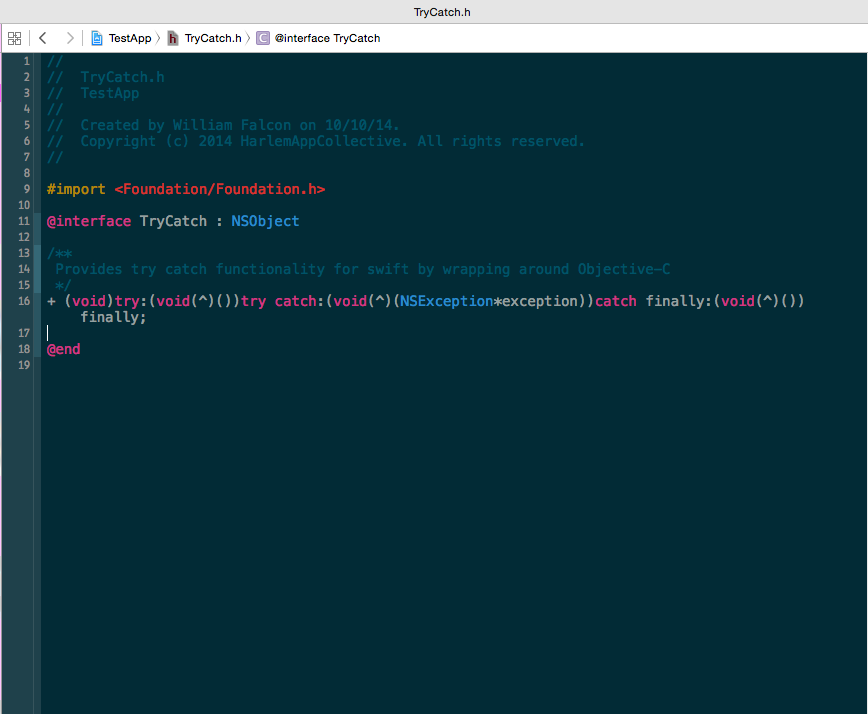The width and height of the screenshot is (868, 714).
Task: Click line number 9 in gutter
Action: [x=27, y=189]
